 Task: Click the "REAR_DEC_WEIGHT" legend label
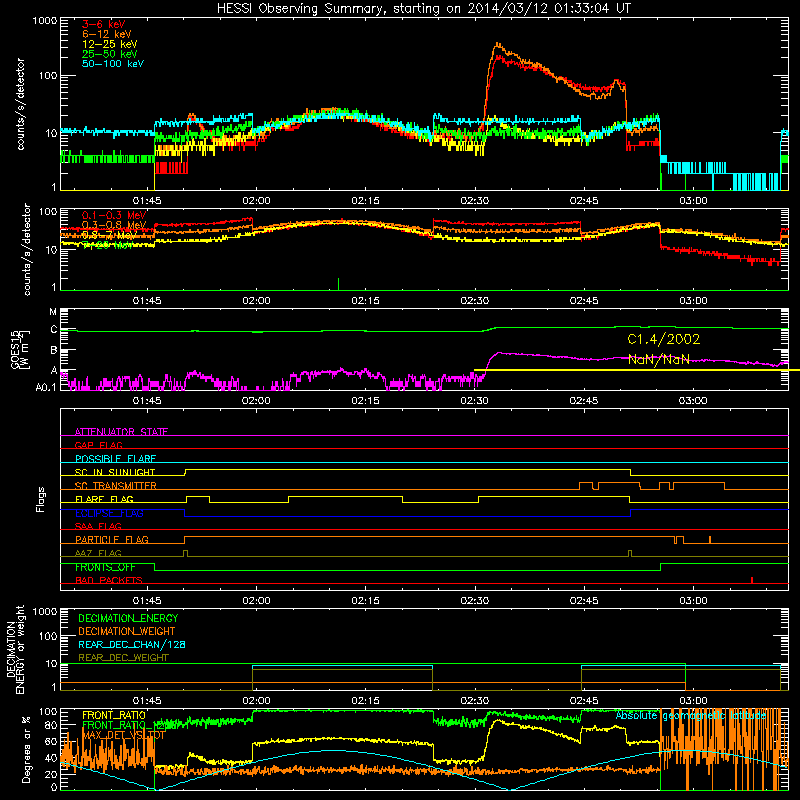click(x=123, y=658)
